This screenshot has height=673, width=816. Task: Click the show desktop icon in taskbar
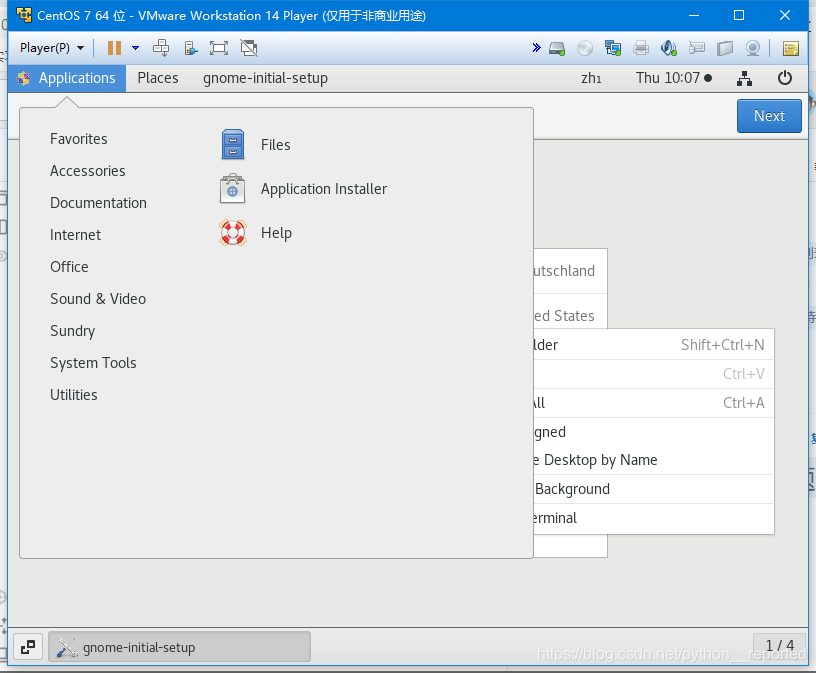[28, 647]
